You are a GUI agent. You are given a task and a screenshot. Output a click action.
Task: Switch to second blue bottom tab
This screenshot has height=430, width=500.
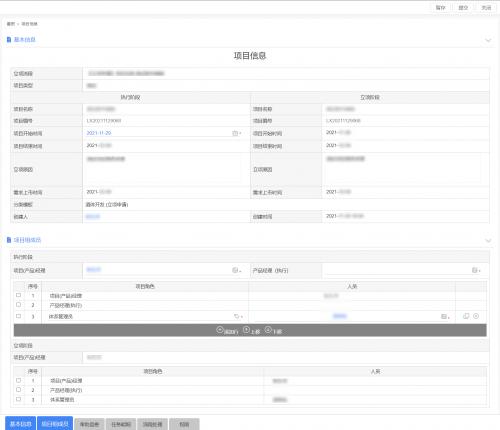tap(55, 424)
